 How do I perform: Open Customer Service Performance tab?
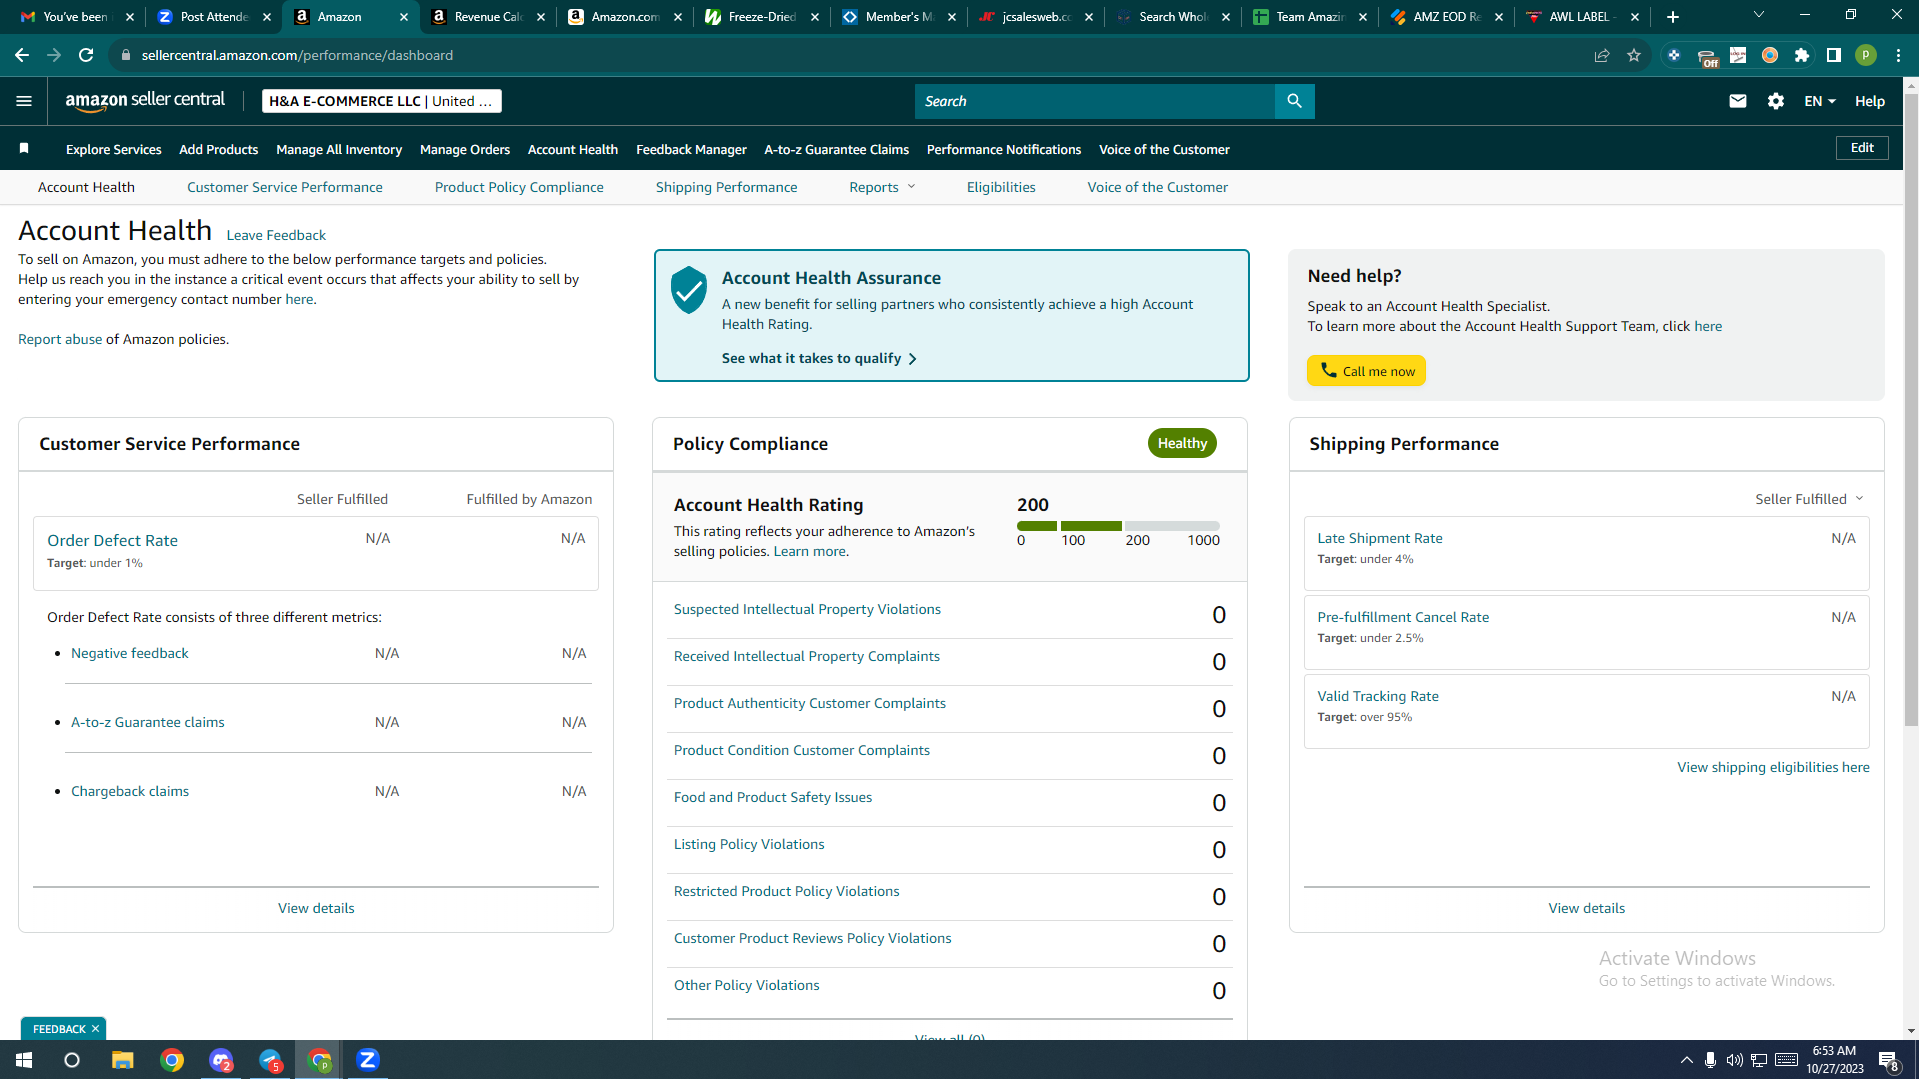click(284, 187)
